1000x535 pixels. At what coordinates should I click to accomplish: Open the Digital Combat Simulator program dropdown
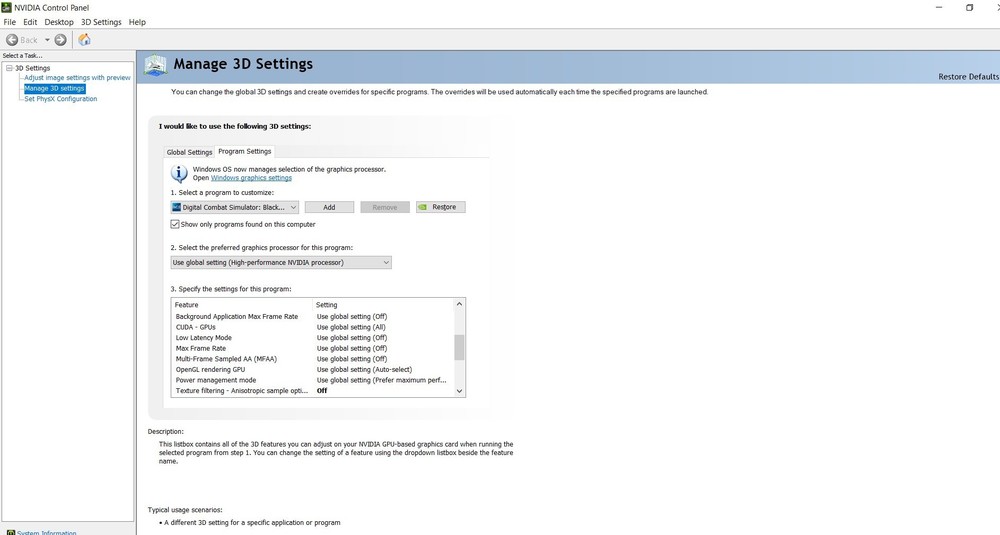(x=235, y=207)
